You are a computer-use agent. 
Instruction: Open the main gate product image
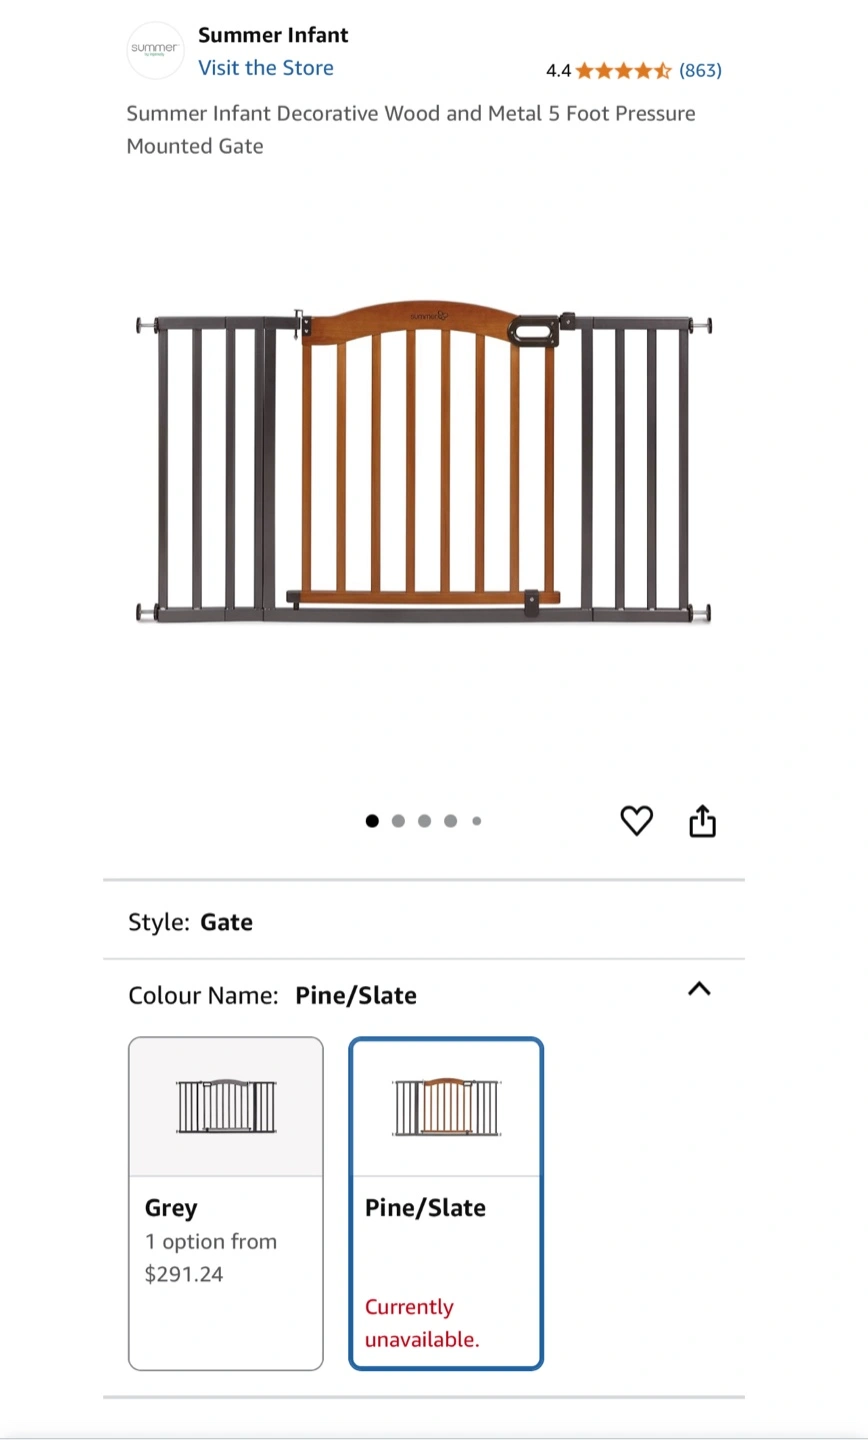[423, 468]
